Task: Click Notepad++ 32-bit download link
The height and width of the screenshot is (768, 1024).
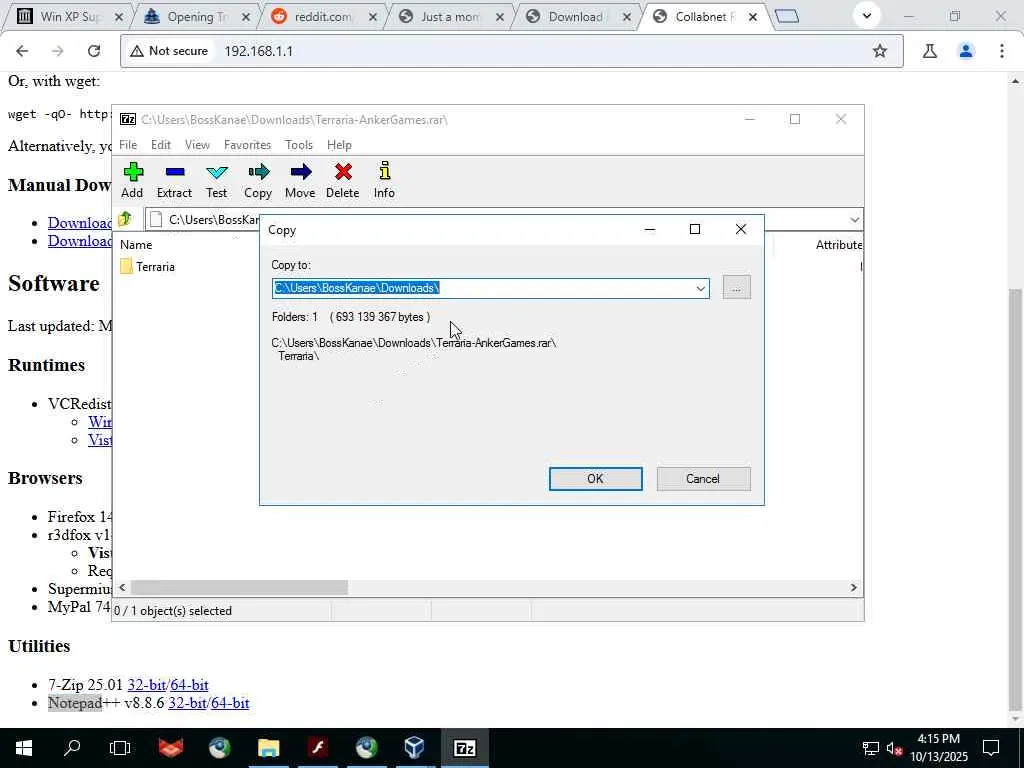Action: point(187,703)
